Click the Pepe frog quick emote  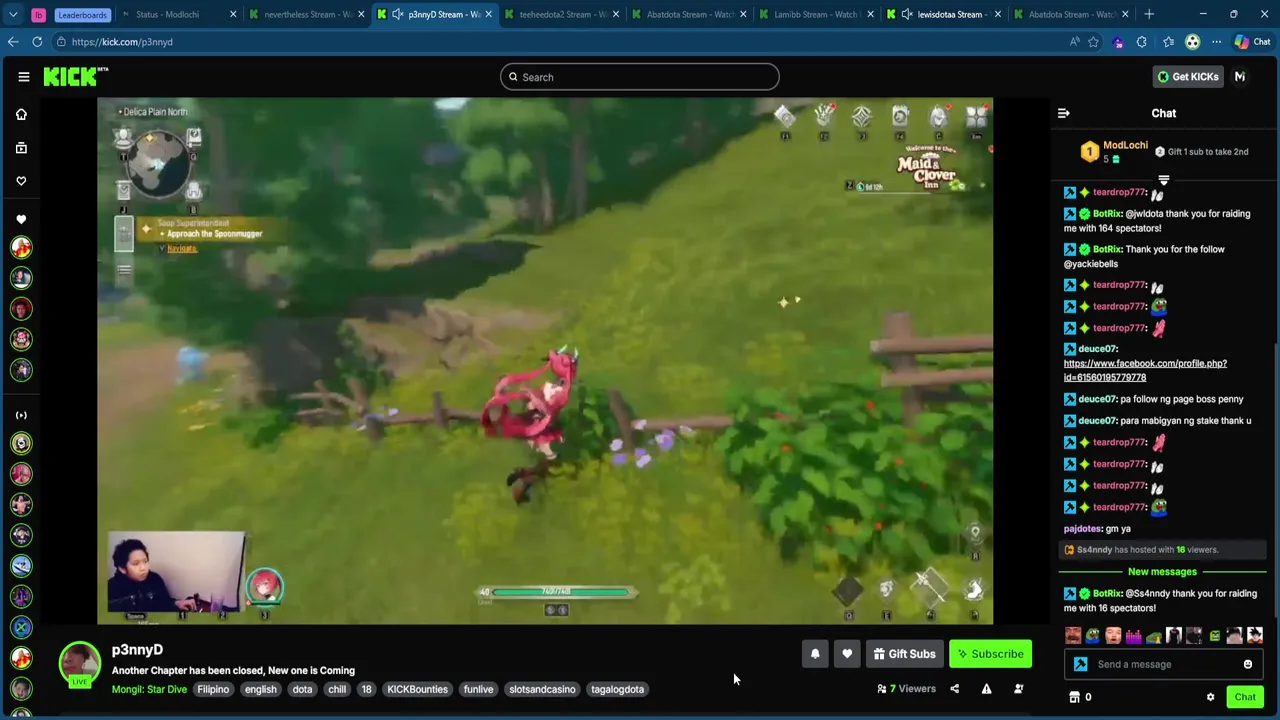click(1093, 635)
